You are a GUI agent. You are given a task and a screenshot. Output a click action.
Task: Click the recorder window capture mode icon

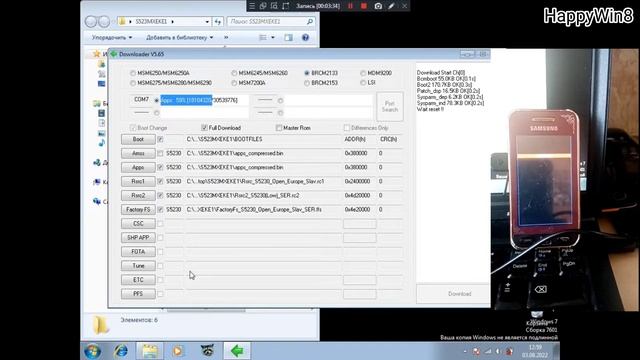(x=263, y=6)
